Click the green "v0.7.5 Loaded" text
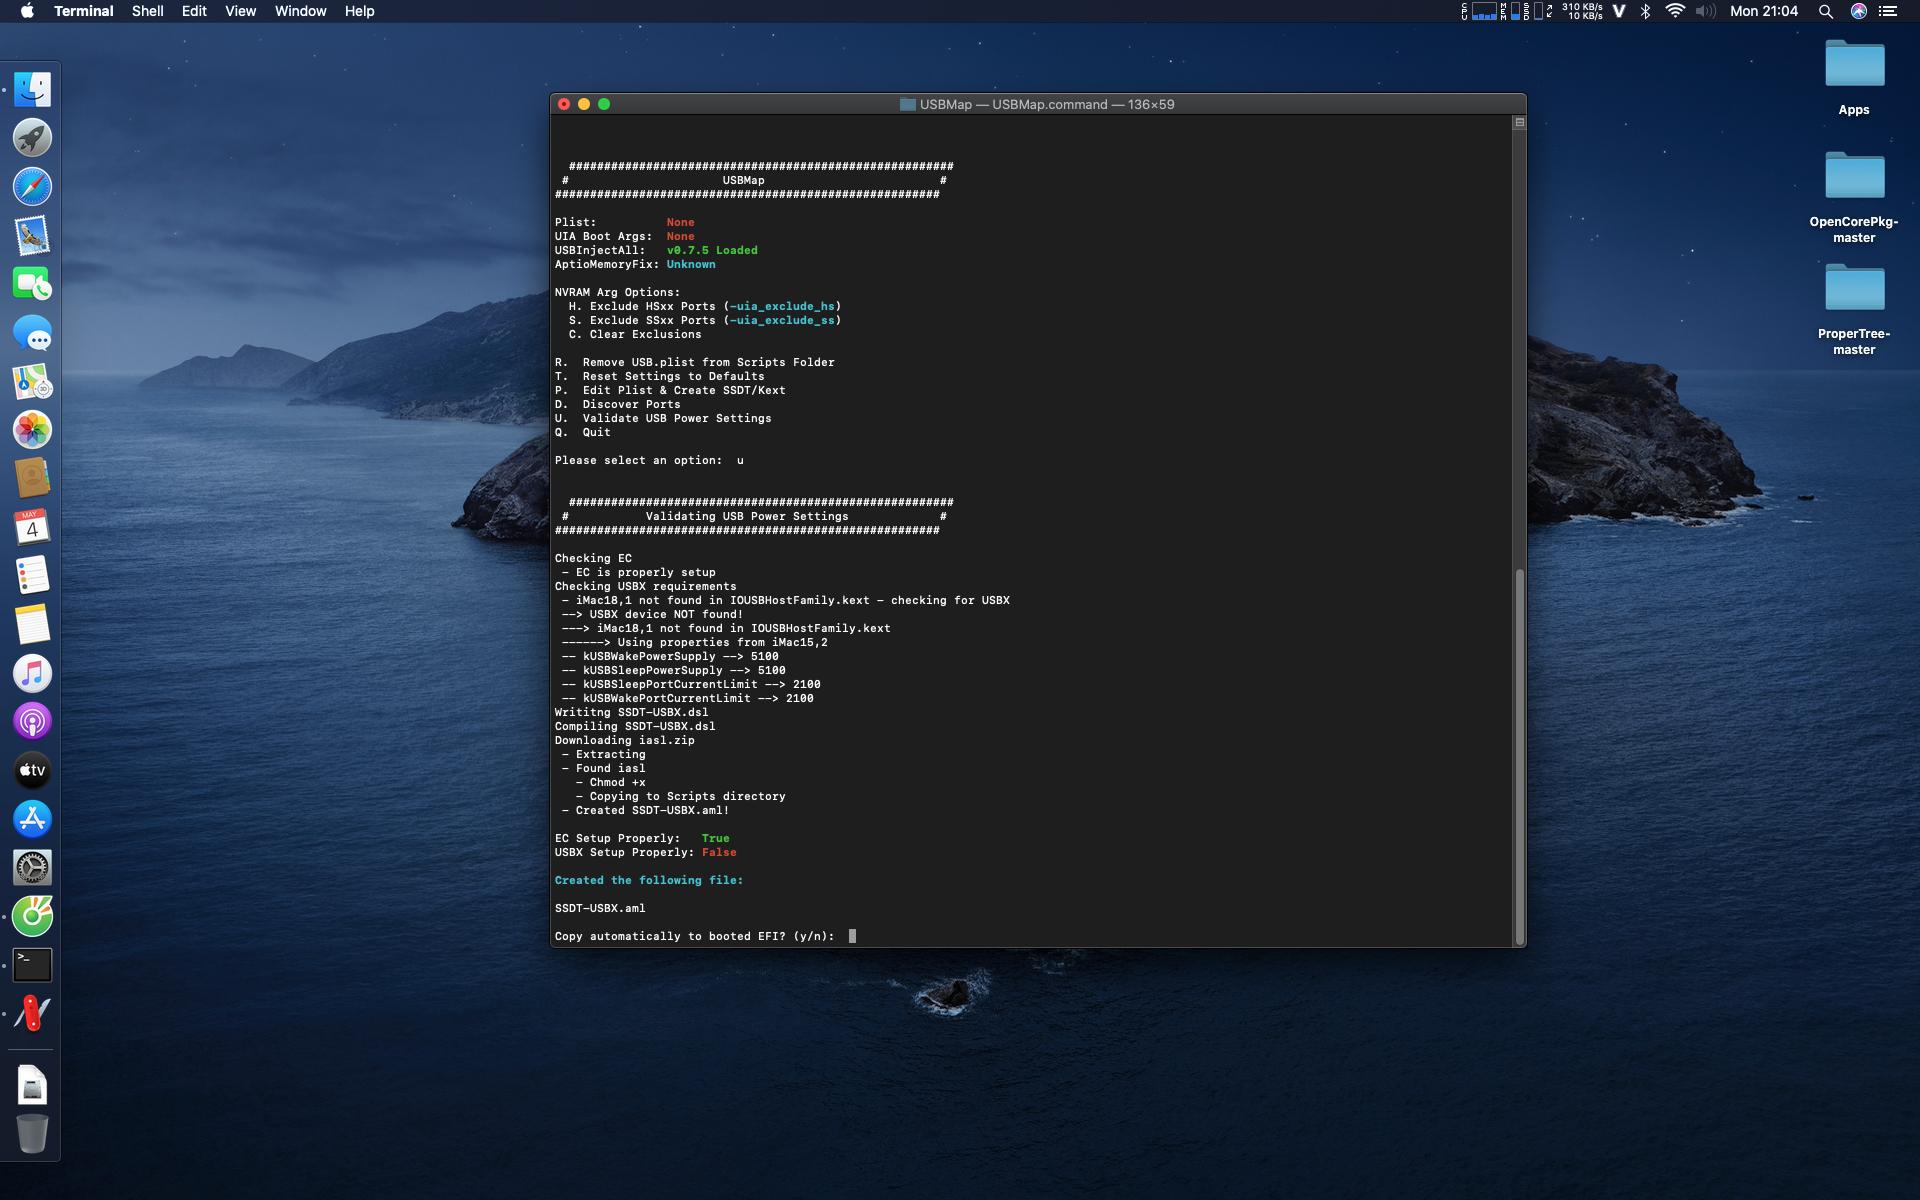Screen dimensions: 1920x1200 [x=712, y=250]
